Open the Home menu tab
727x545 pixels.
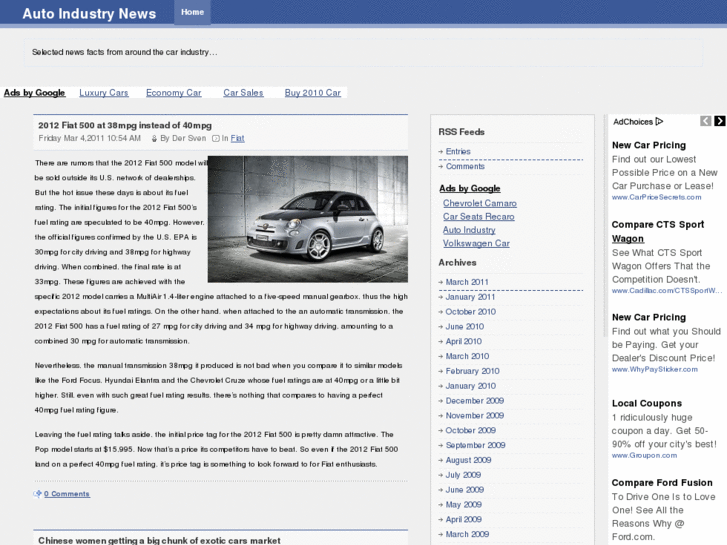point(192,12)
